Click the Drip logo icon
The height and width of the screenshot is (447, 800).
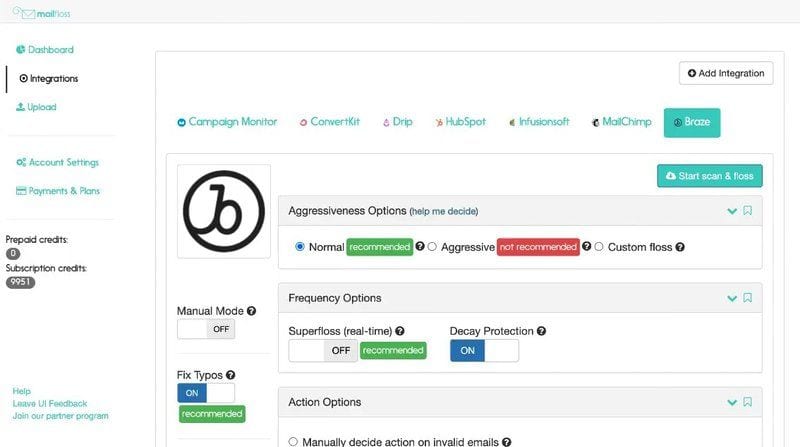[386, 122]
